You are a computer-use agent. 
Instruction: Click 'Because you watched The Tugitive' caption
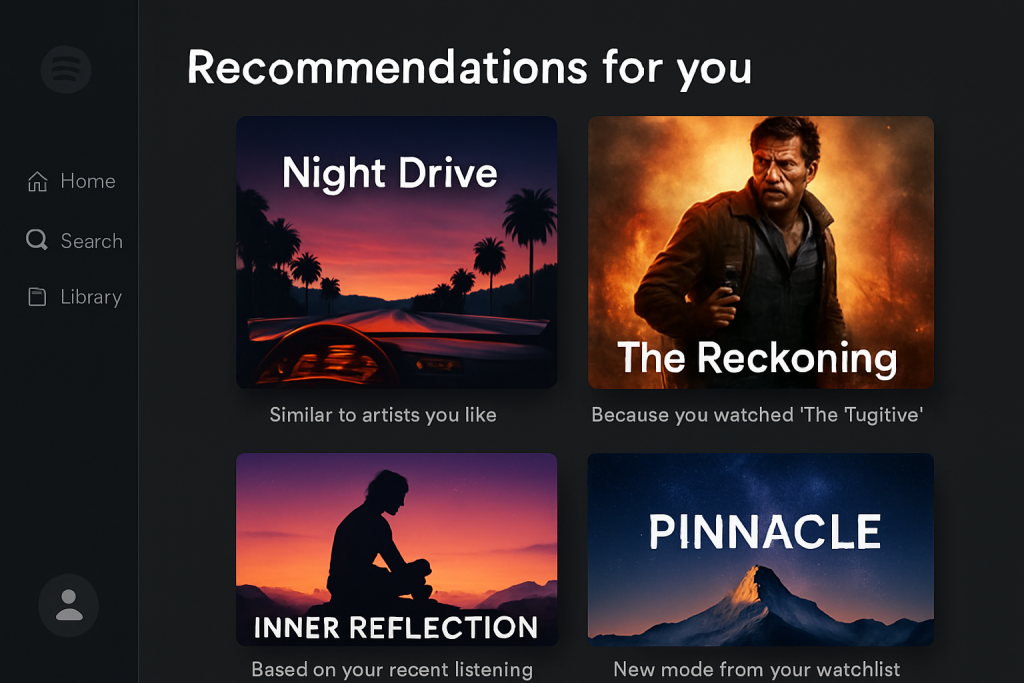point(757,415)
